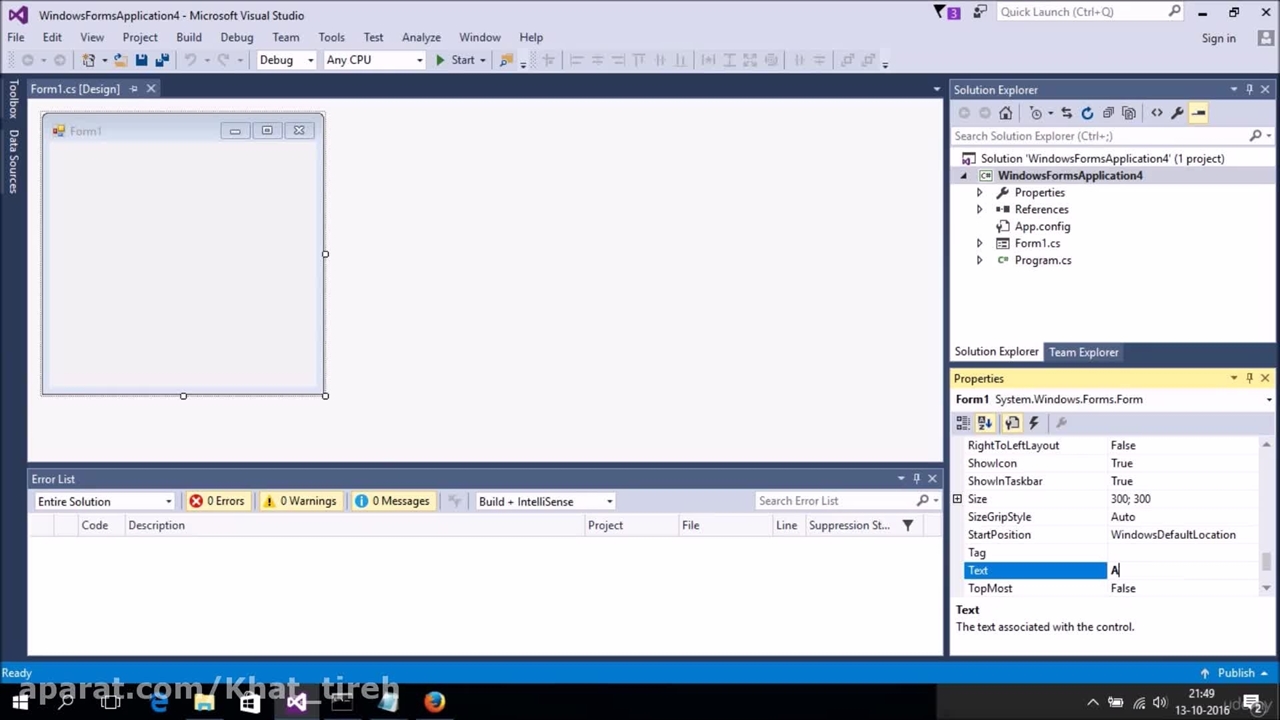Open the Build menu
Screen dimensions: 1280x720
tap(188, 37)
